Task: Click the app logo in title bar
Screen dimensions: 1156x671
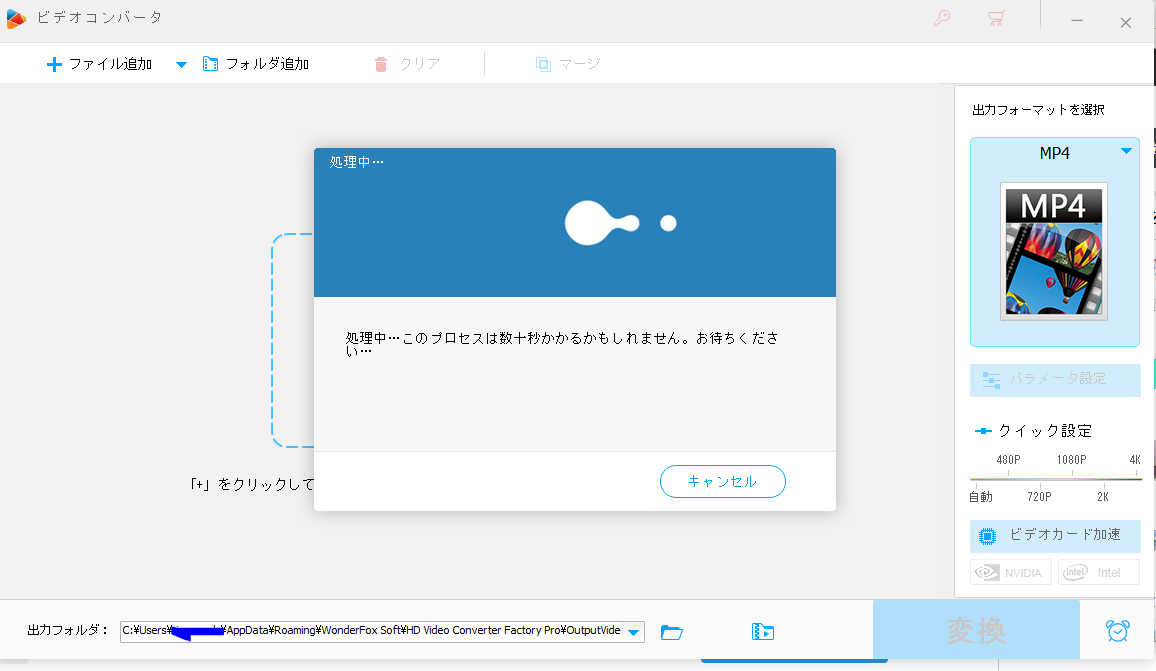Action: pos(15,18)
